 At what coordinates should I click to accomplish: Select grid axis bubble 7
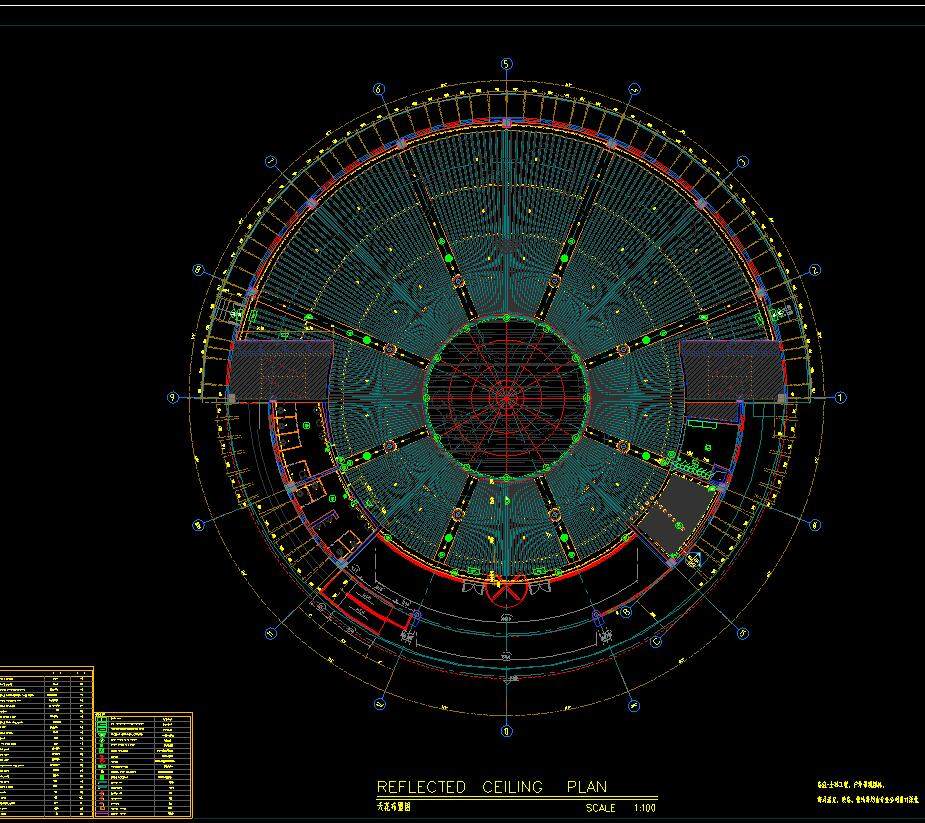[271, 162]
